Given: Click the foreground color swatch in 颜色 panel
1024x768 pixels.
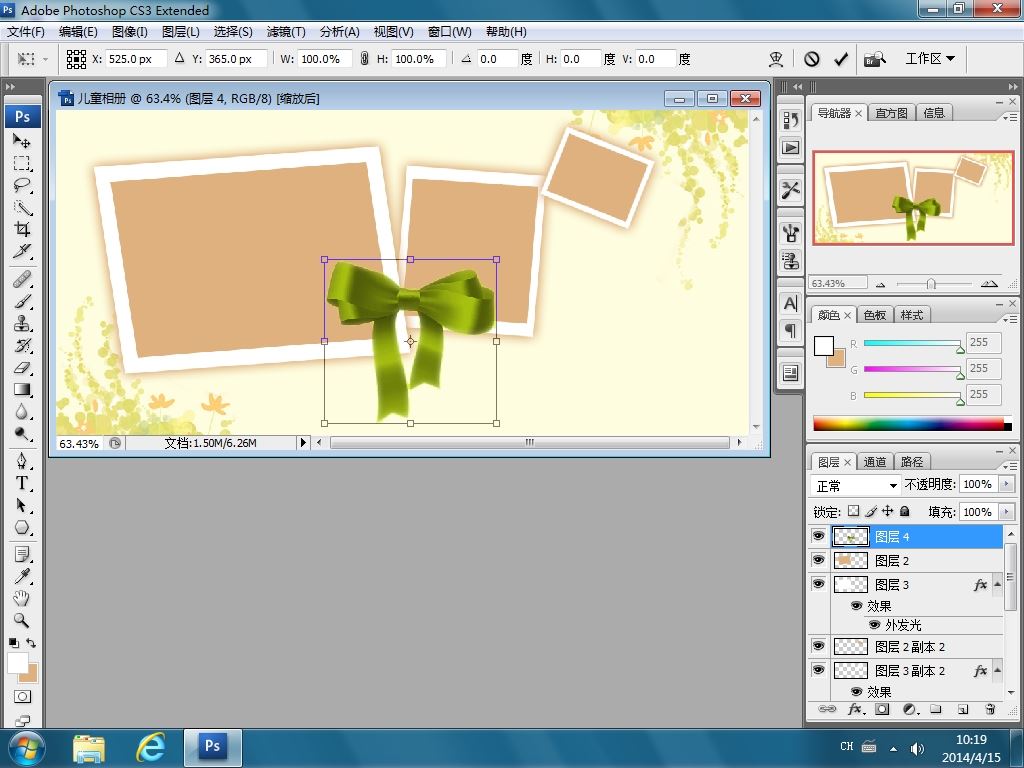Looking at the screenshot, I should click(823, 346).
